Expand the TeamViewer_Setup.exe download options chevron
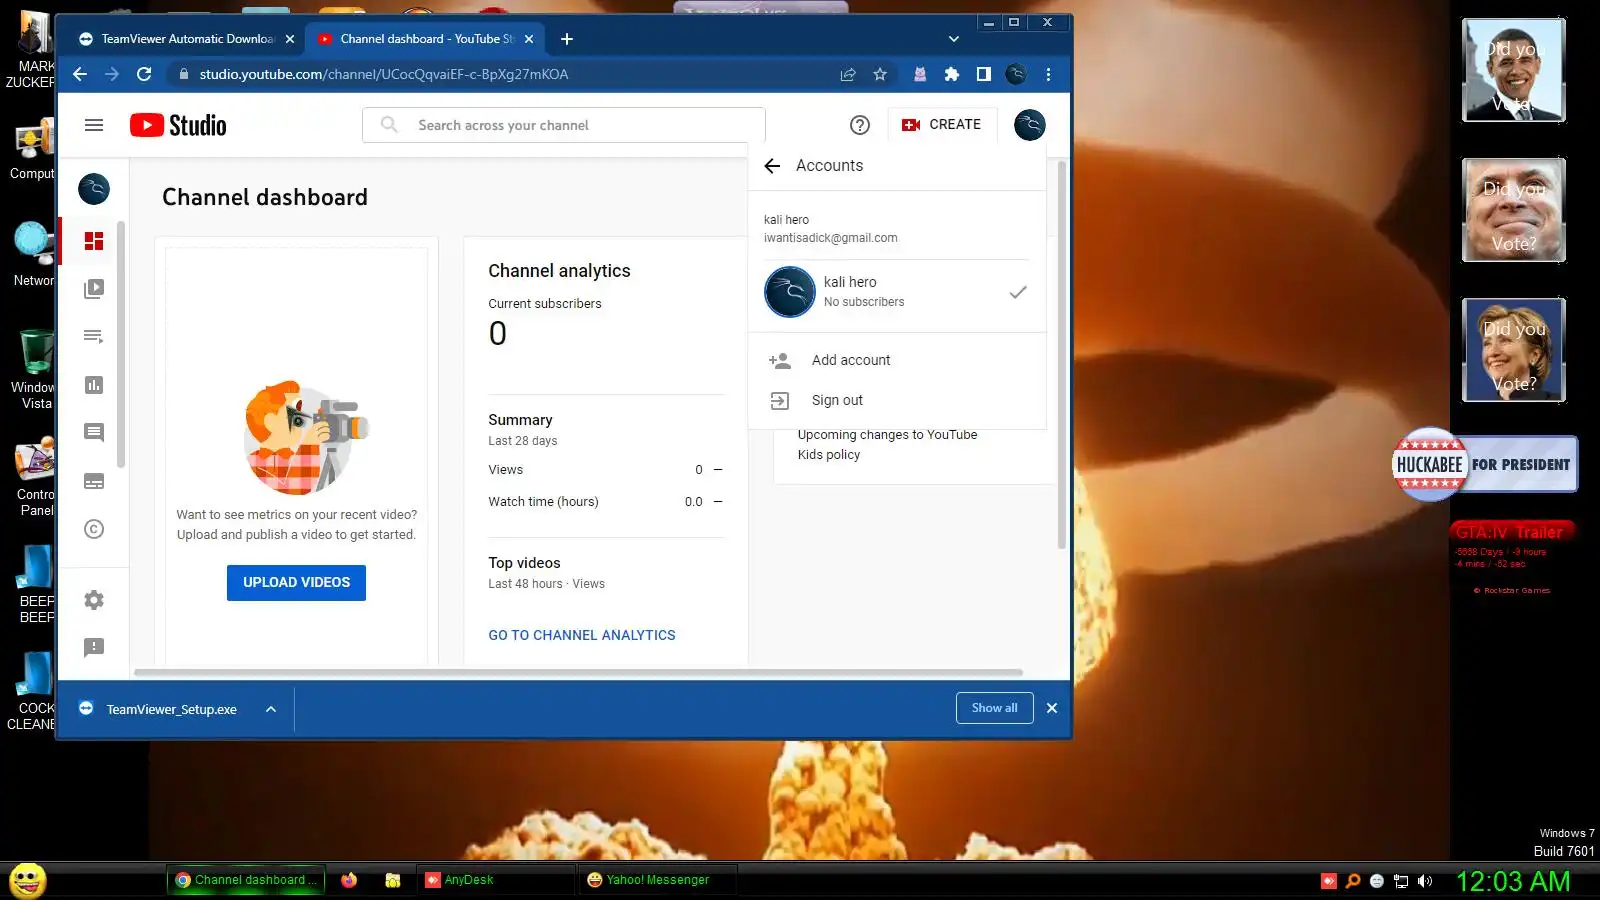The image size is (1600, 900). 271,709
